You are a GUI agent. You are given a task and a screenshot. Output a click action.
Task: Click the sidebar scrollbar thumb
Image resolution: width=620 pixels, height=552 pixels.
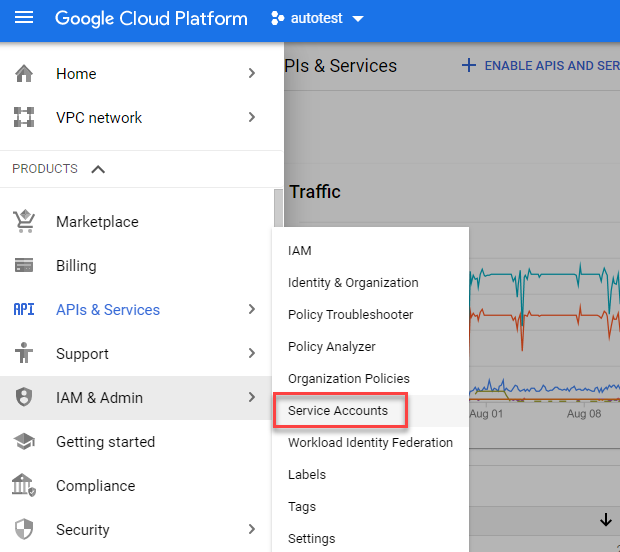[x=278, y=208]
